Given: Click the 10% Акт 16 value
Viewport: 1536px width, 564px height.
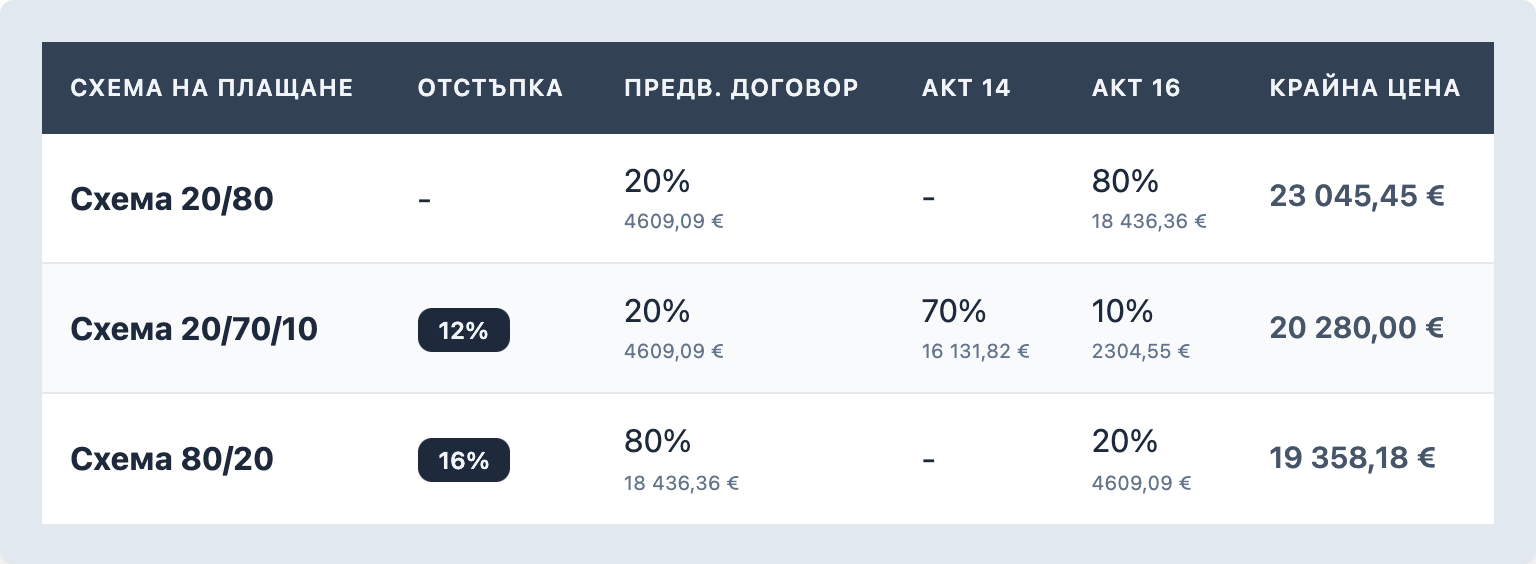Looking at the screenshot, I should point(1123,312).
